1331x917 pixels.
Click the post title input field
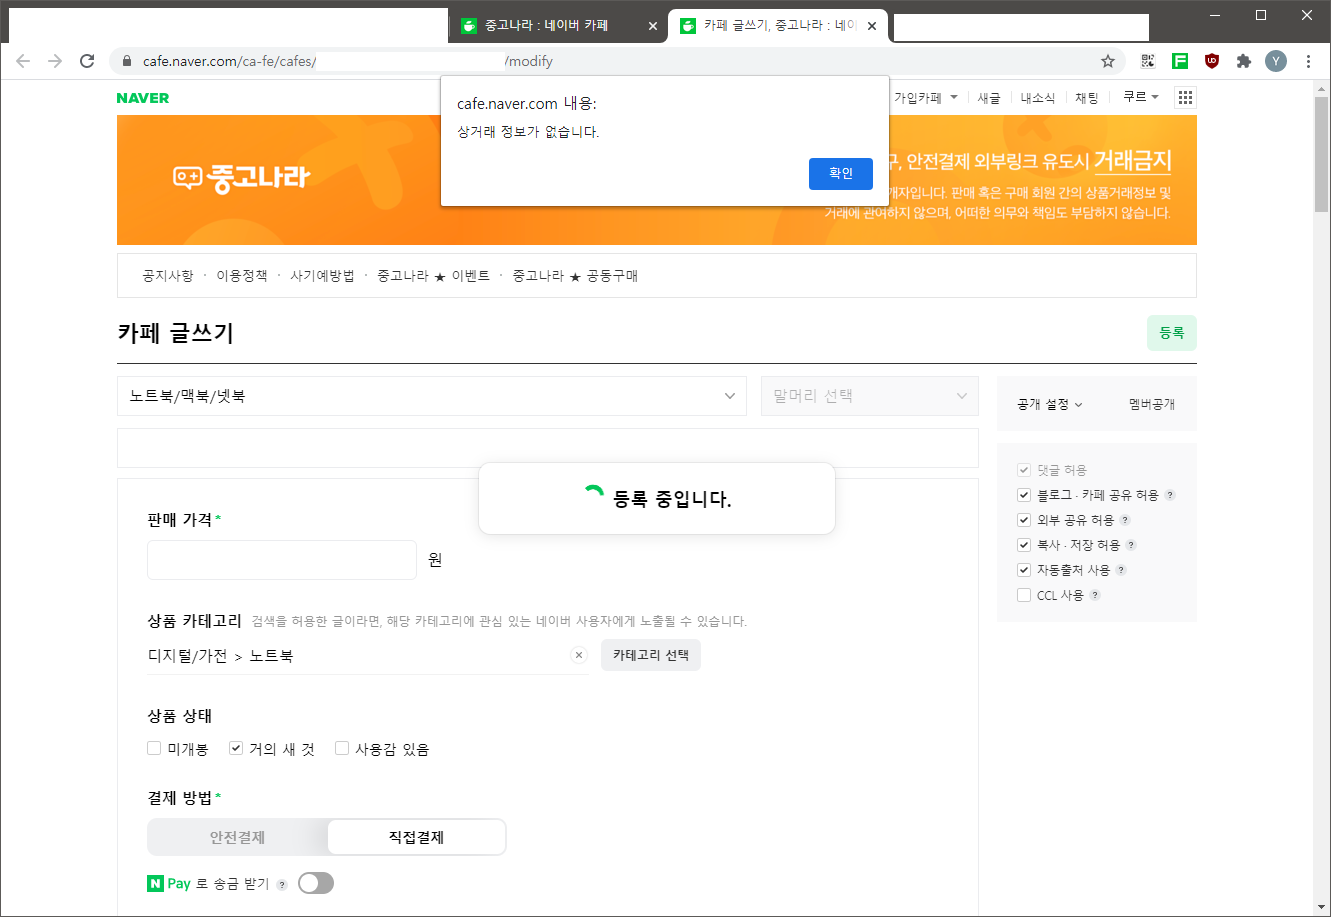point(548,448)
